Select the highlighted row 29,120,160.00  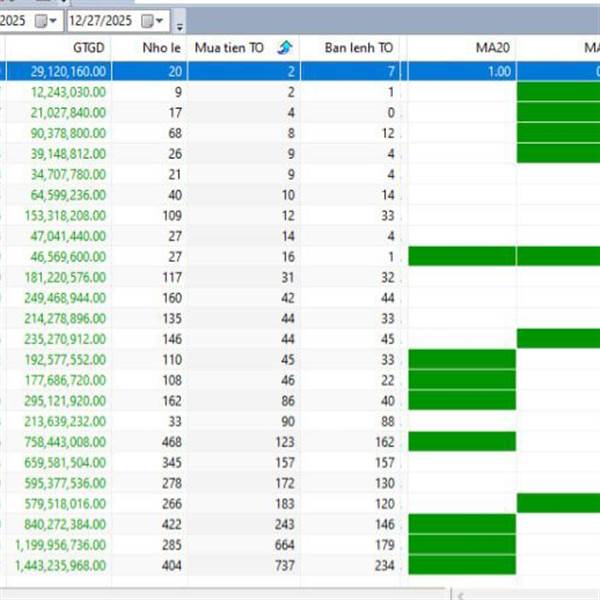click(300, 72)
